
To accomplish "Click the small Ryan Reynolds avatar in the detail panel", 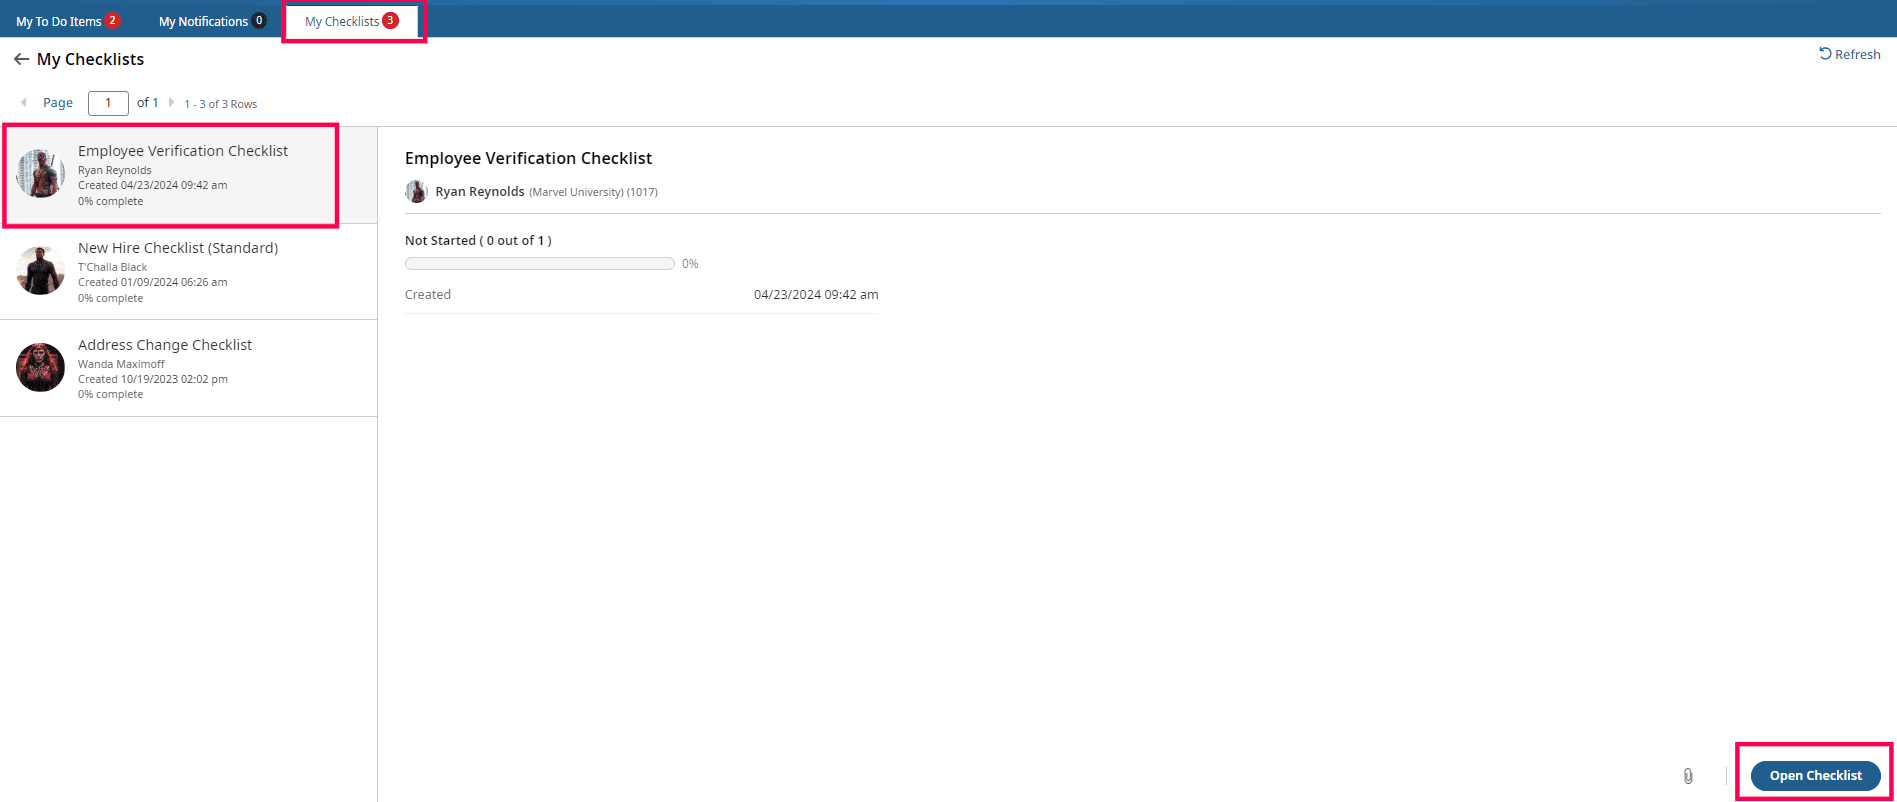I will pos(416,191).
